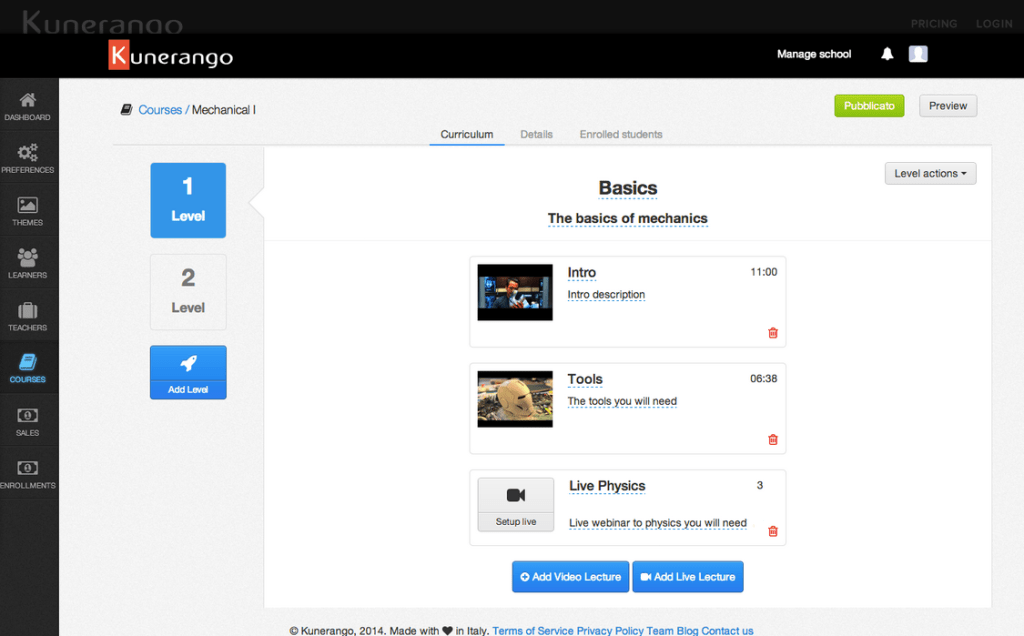
Task: Switch to the Details tab
Action: pos(536,134)
